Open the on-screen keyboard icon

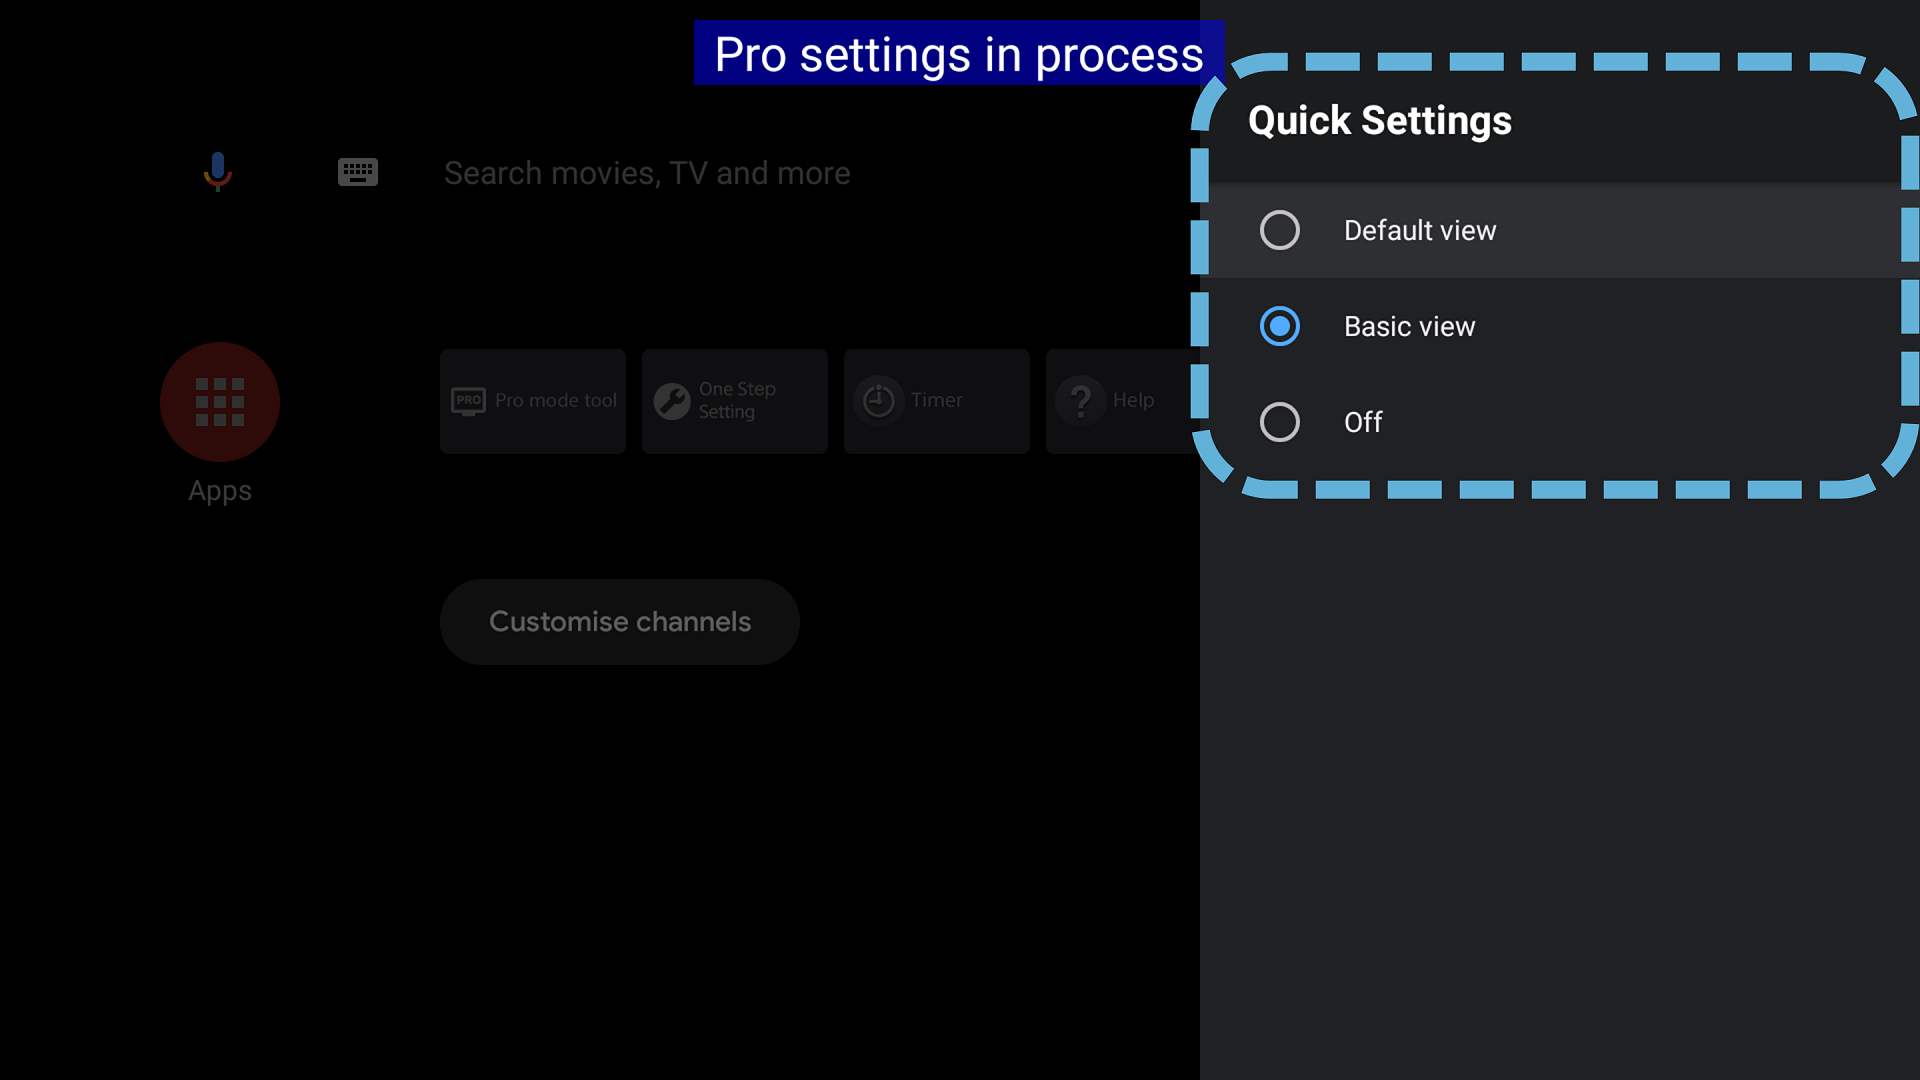point(357,172)
